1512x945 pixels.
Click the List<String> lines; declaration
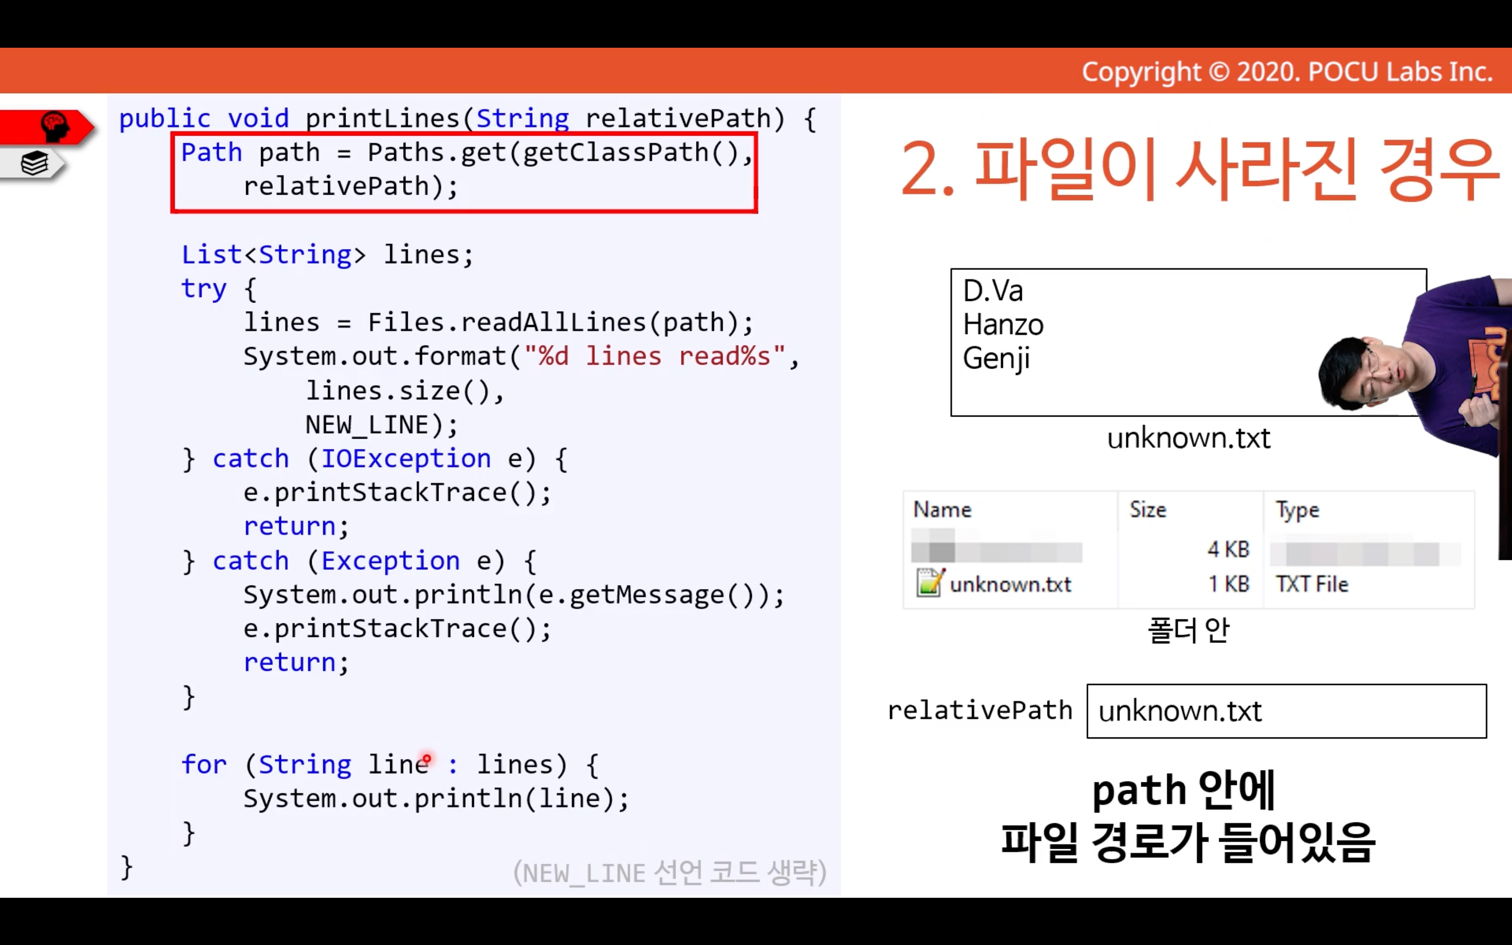327,254
